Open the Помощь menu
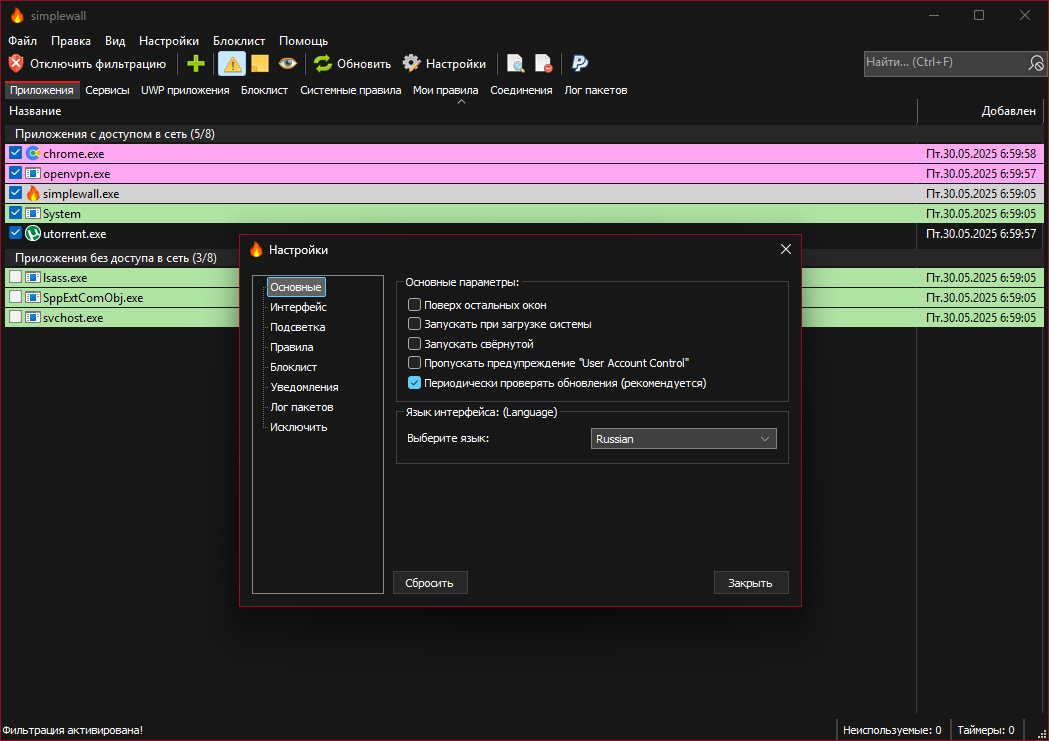Screen dimensions: 1049x741 pos(303,41)
